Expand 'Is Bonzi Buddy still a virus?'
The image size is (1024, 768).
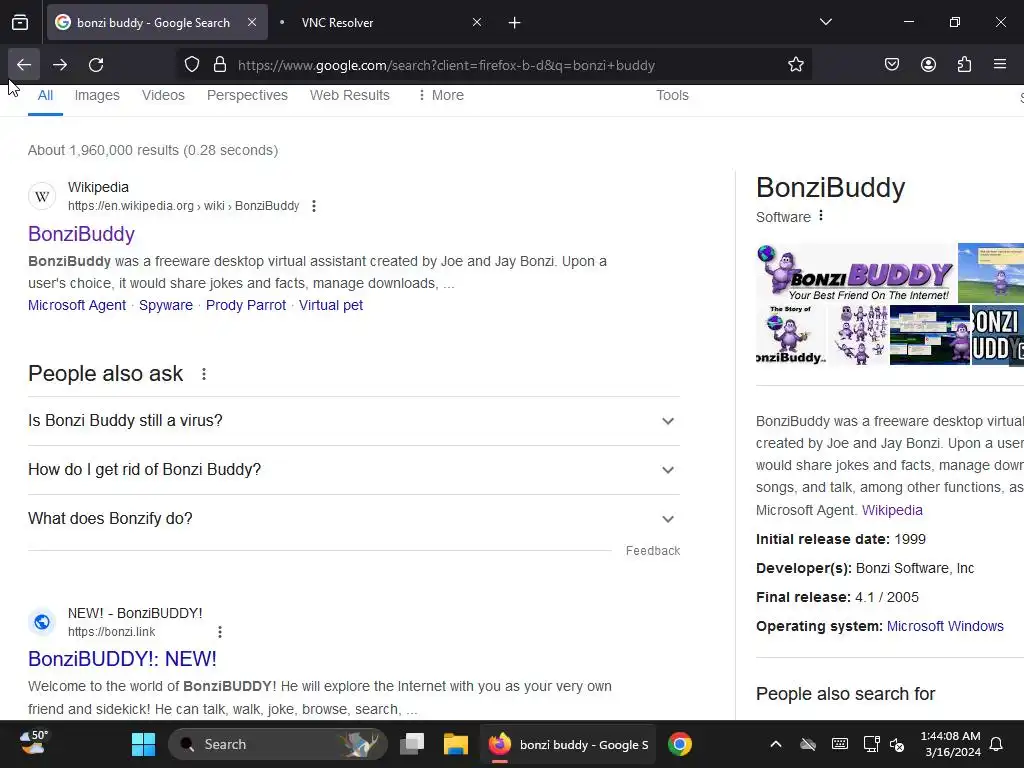[x=354, y=421]
